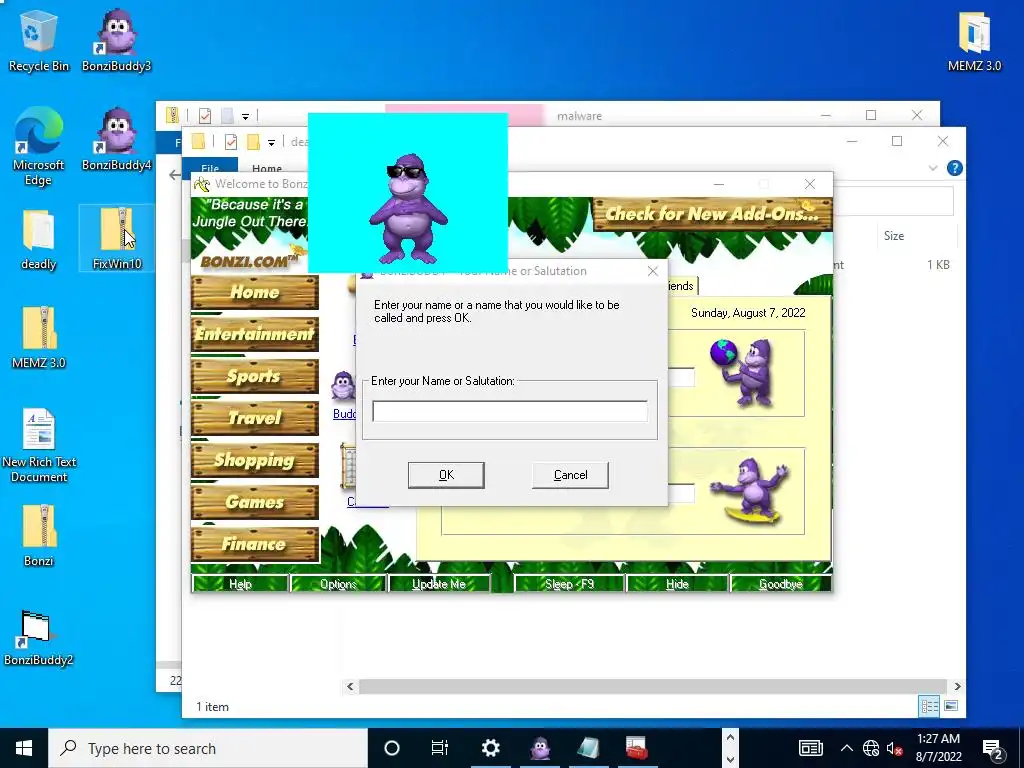
Task: Open the Sports section
Action: click(x=255, y=376)
